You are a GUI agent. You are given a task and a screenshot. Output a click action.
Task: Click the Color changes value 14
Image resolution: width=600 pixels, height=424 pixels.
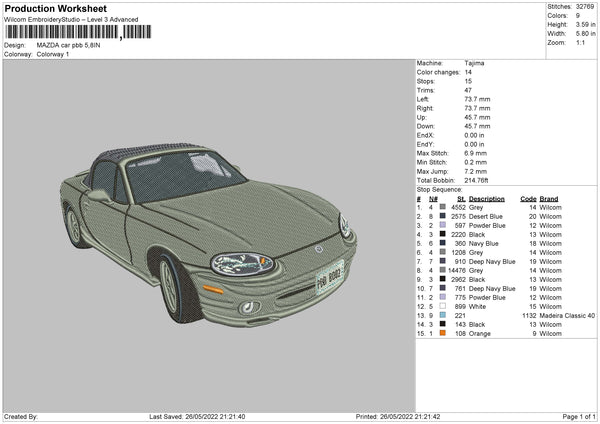coord(468,72)
